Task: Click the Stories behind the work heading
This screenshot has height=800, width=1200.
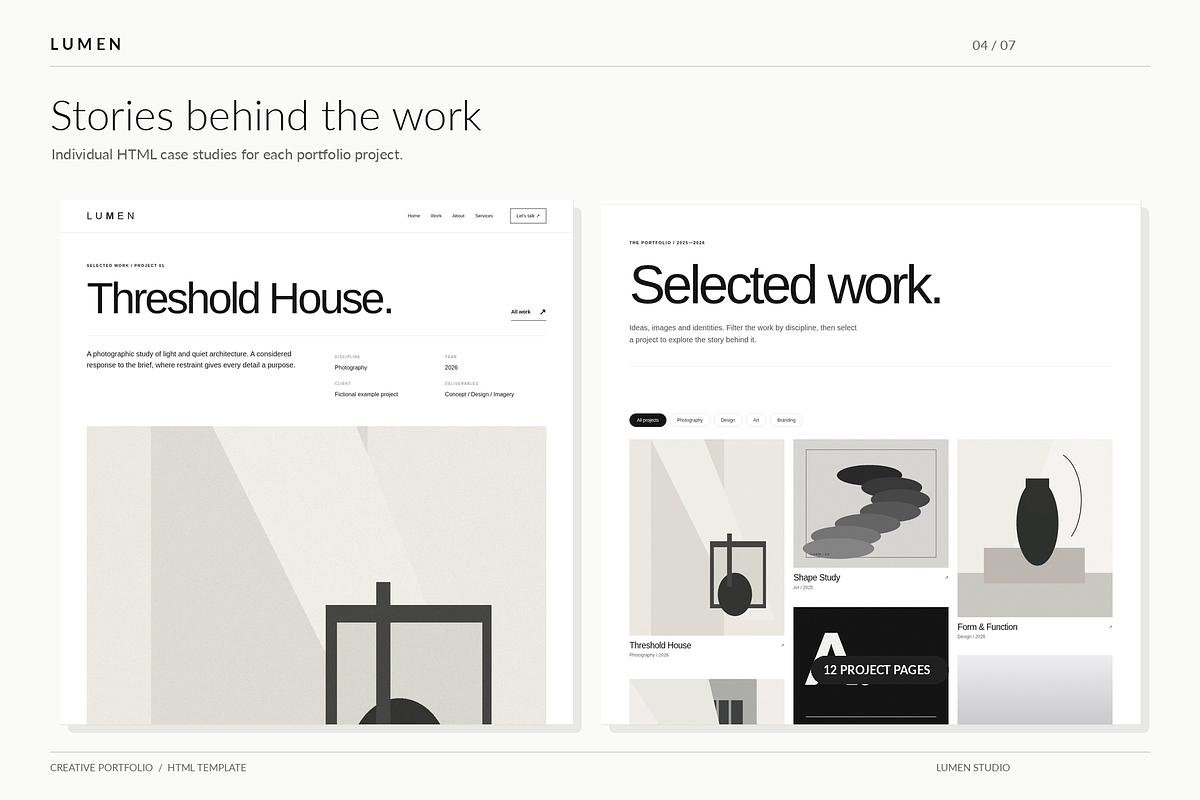Action: pos(266,116)
